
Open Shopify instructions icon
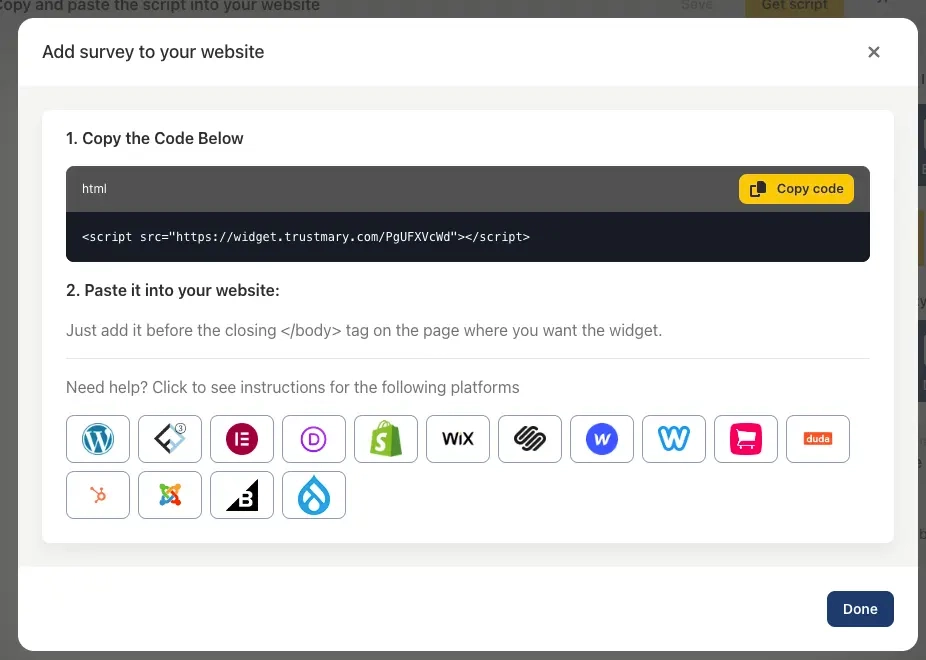pos(386,439)
